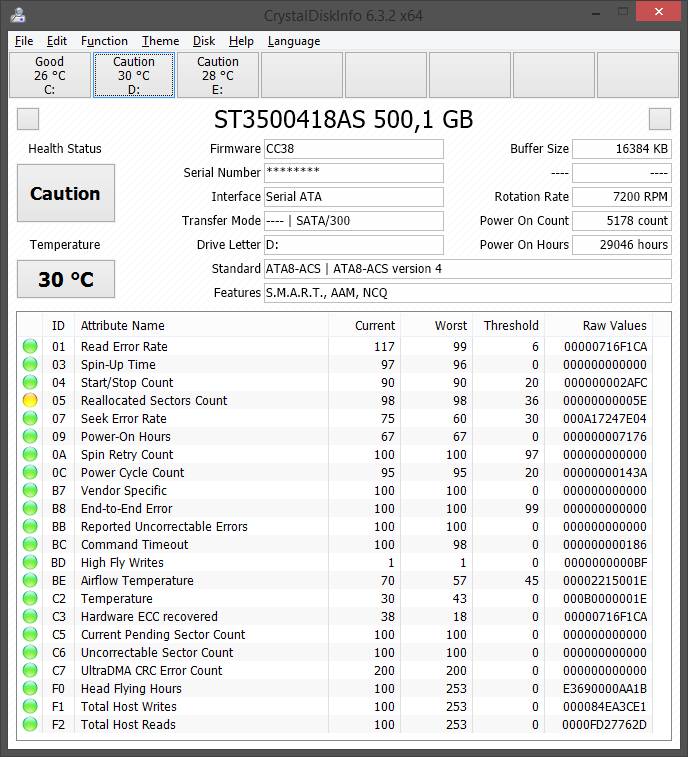Click the green status icon for Uncorrectable Sector Count

pos(30,652)
